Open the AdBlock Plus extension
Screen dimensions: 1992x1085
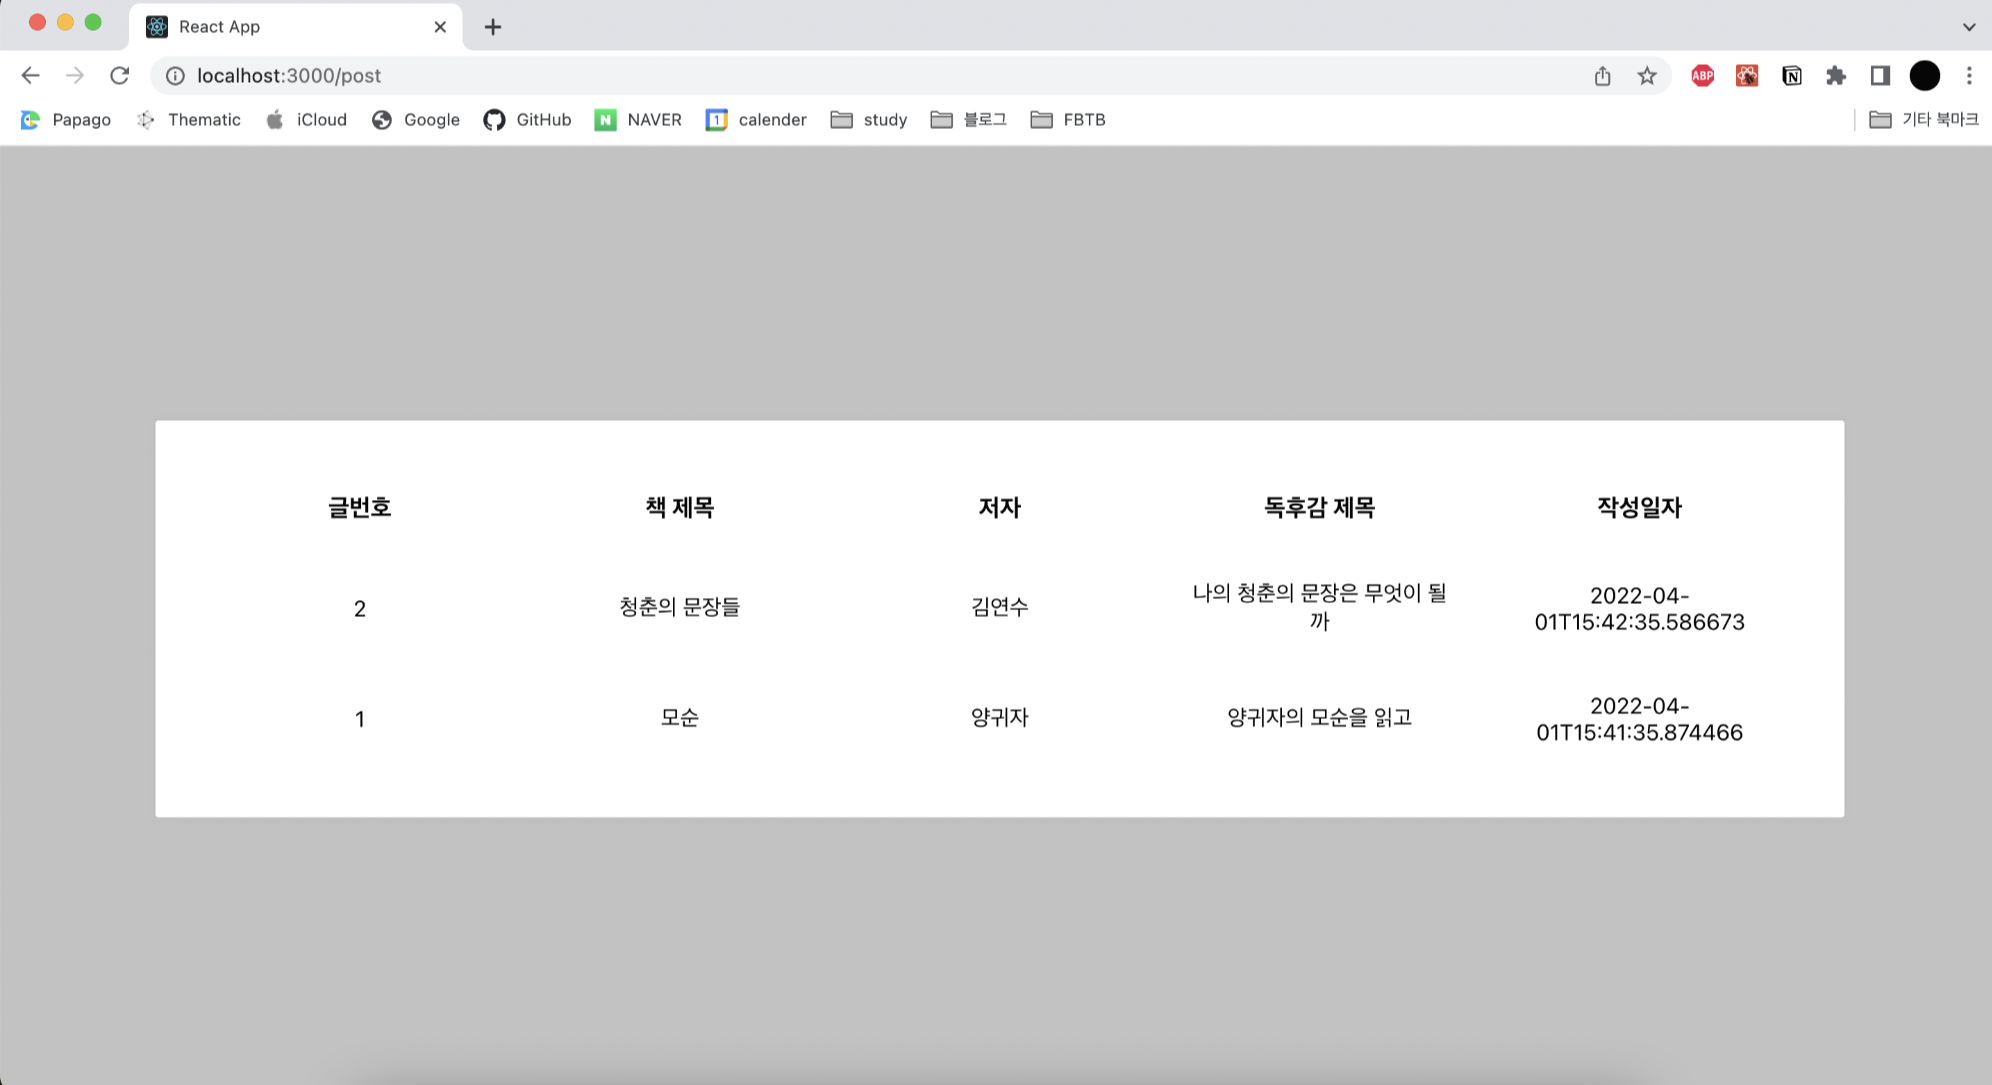pyautogui.click(x=1702, y=76)
